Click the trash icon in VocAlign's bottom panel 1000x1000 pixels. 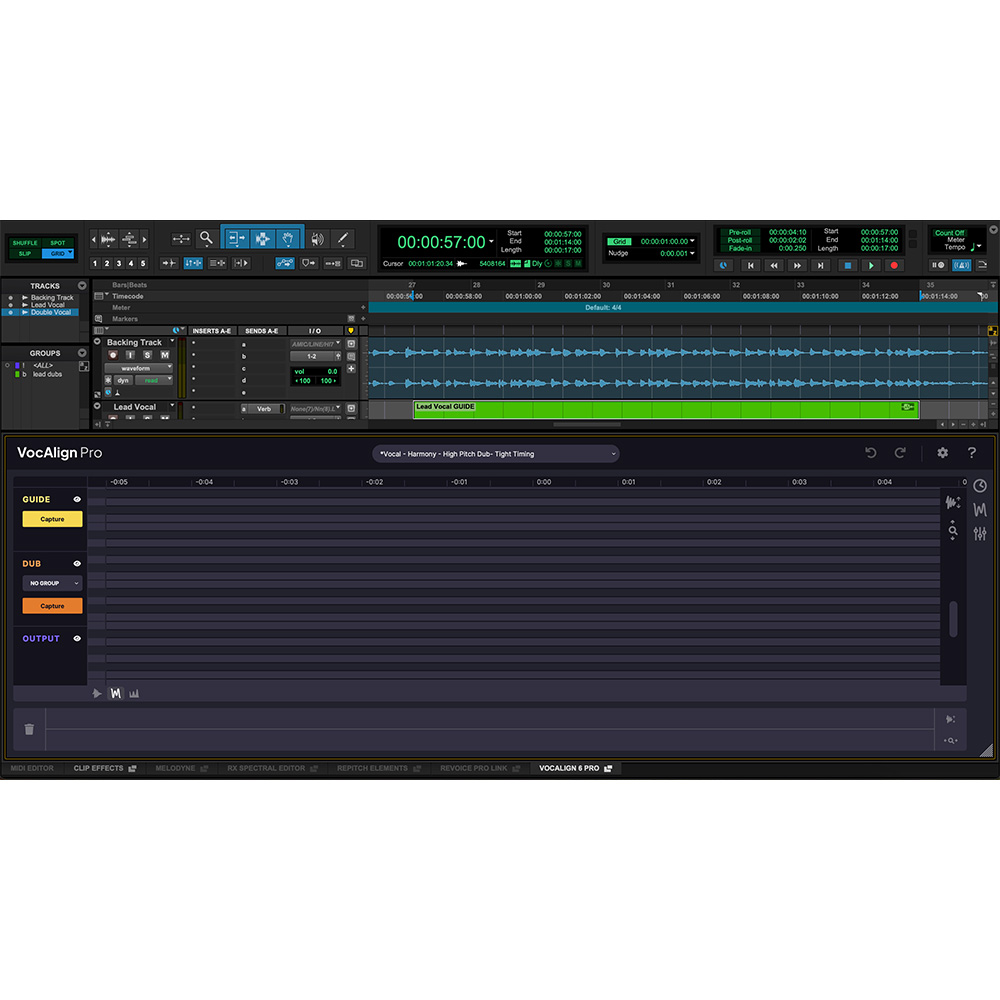coord(30,728)
